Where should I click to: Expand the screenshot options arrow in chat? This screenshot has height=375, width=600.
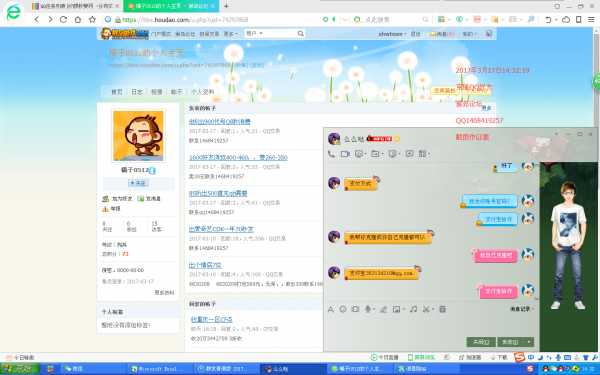point(432,310)
